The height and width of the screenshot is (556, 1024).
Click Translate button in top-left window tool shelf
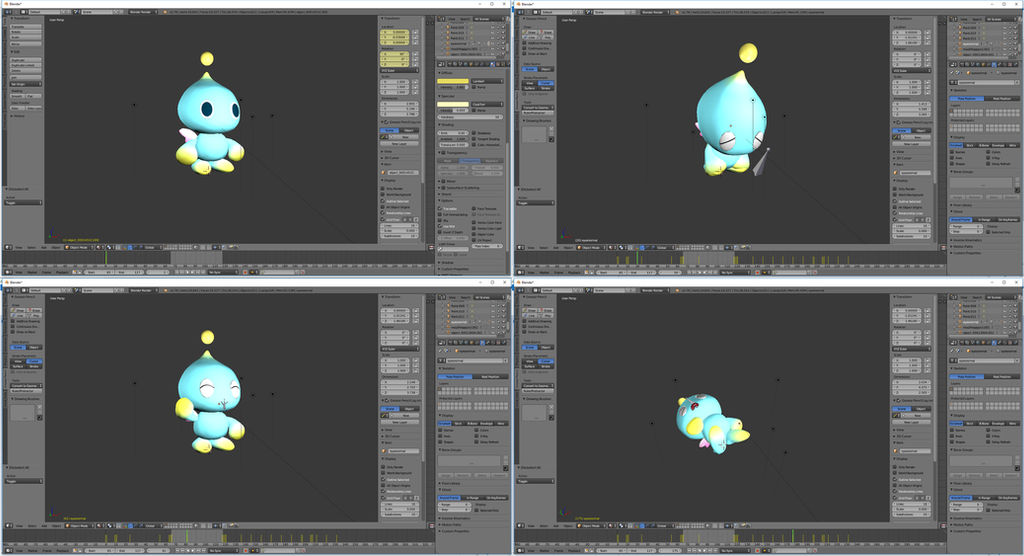[25, 27]
